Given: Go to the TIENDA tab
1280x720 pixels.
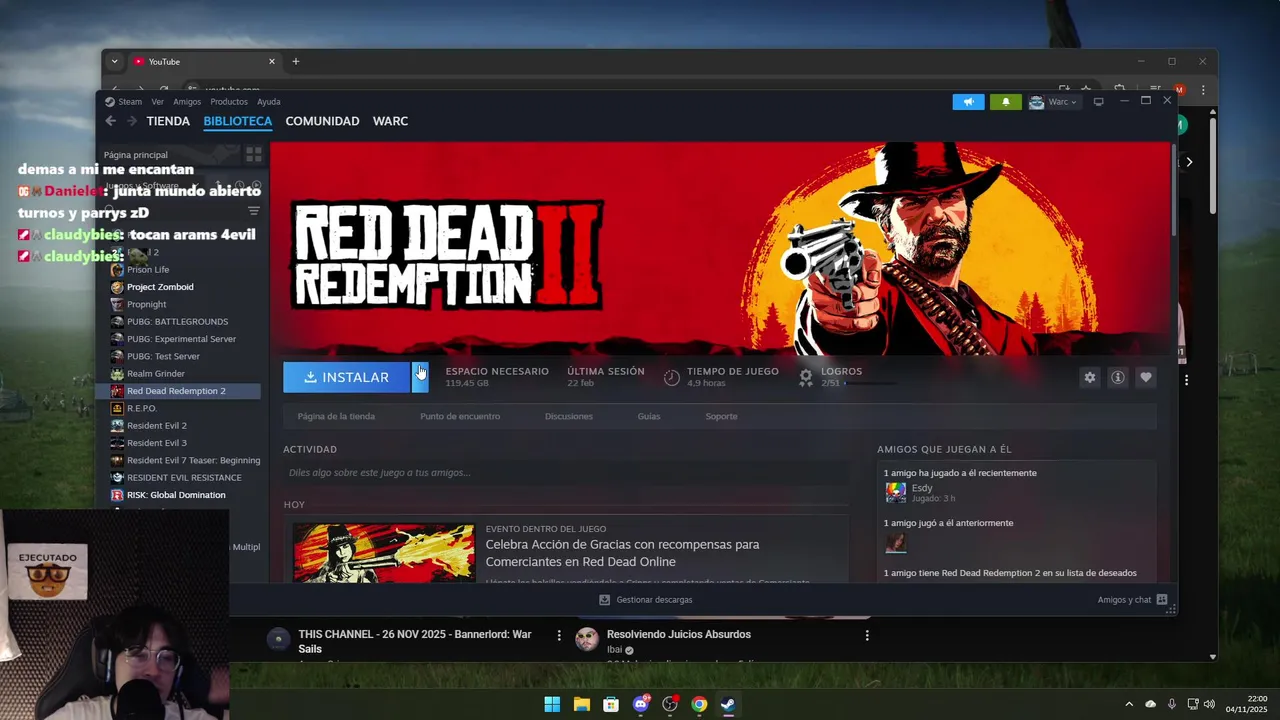Looking at the screenshot, I should tap(168, 121).
